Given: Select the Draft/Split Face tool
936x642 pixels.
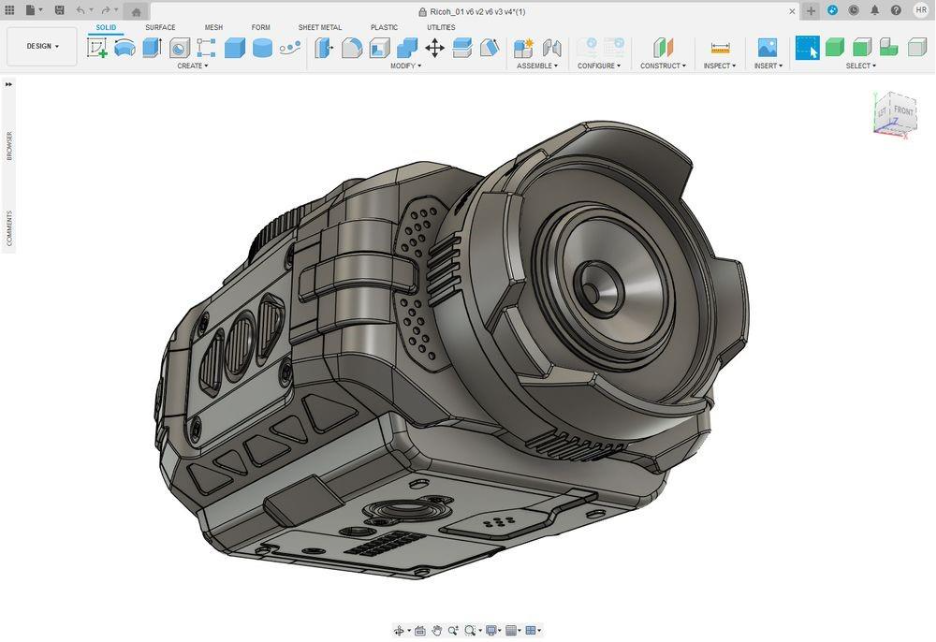Looking at the screenshot, I should click(489, 48).
